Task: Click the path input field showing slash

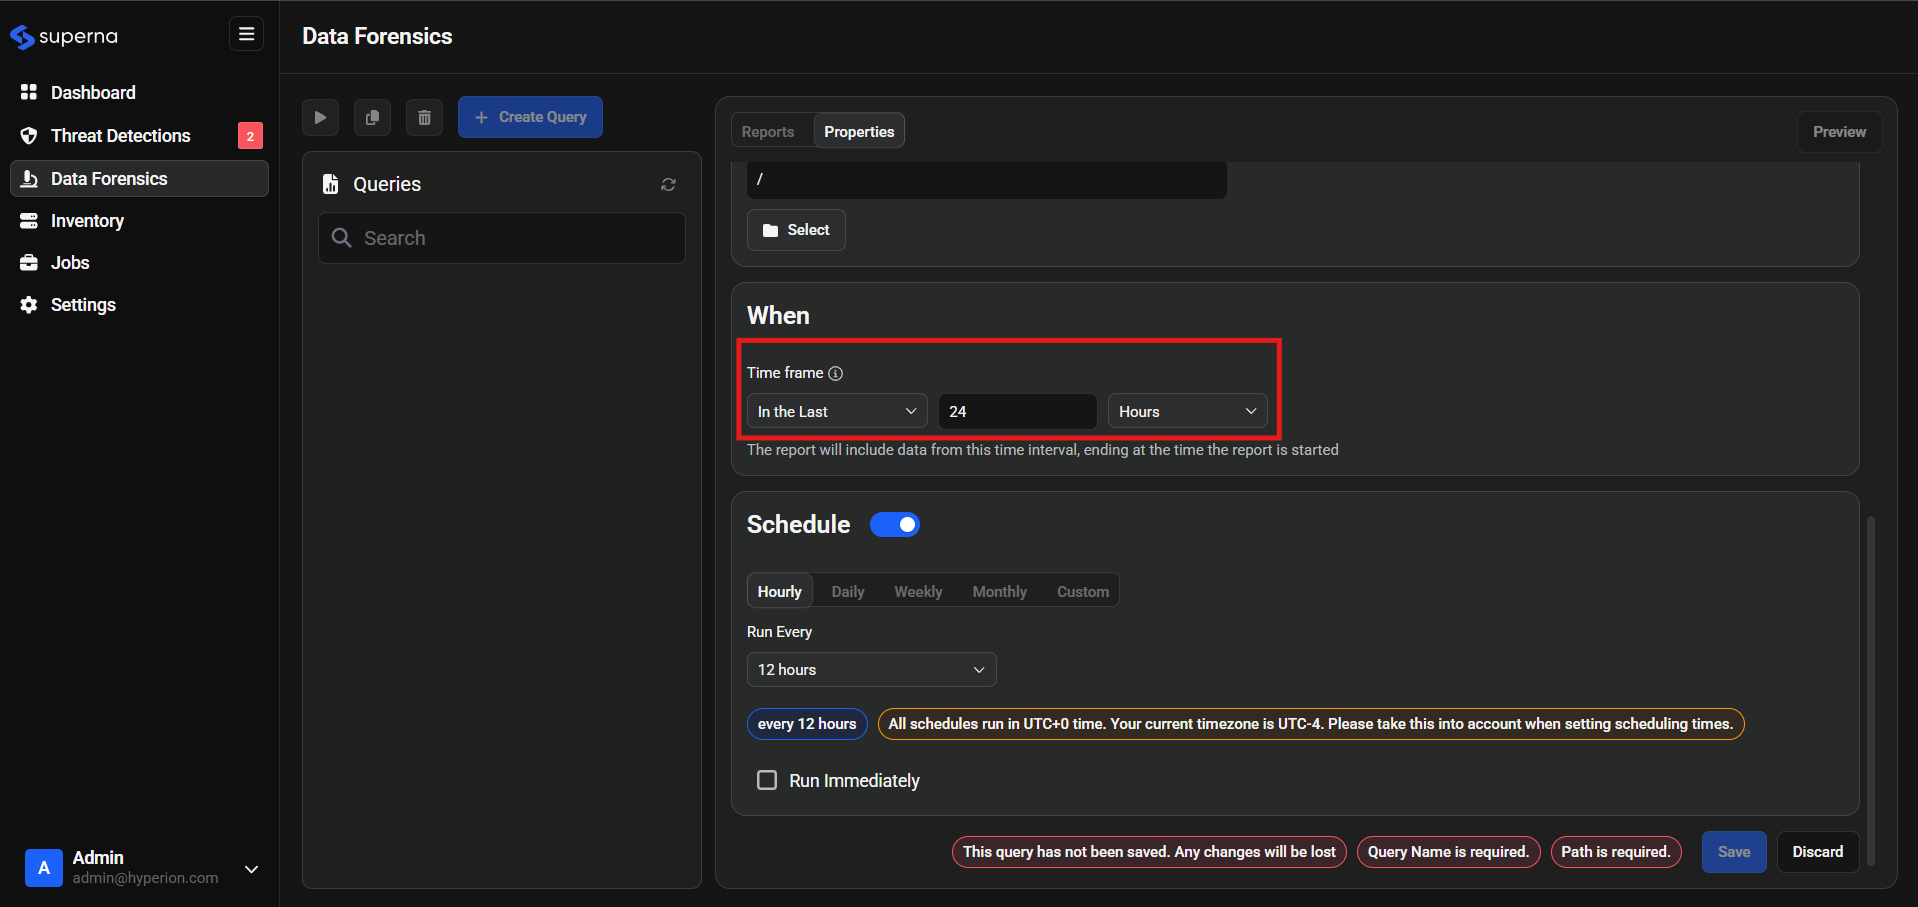Action: pos(986,180)
